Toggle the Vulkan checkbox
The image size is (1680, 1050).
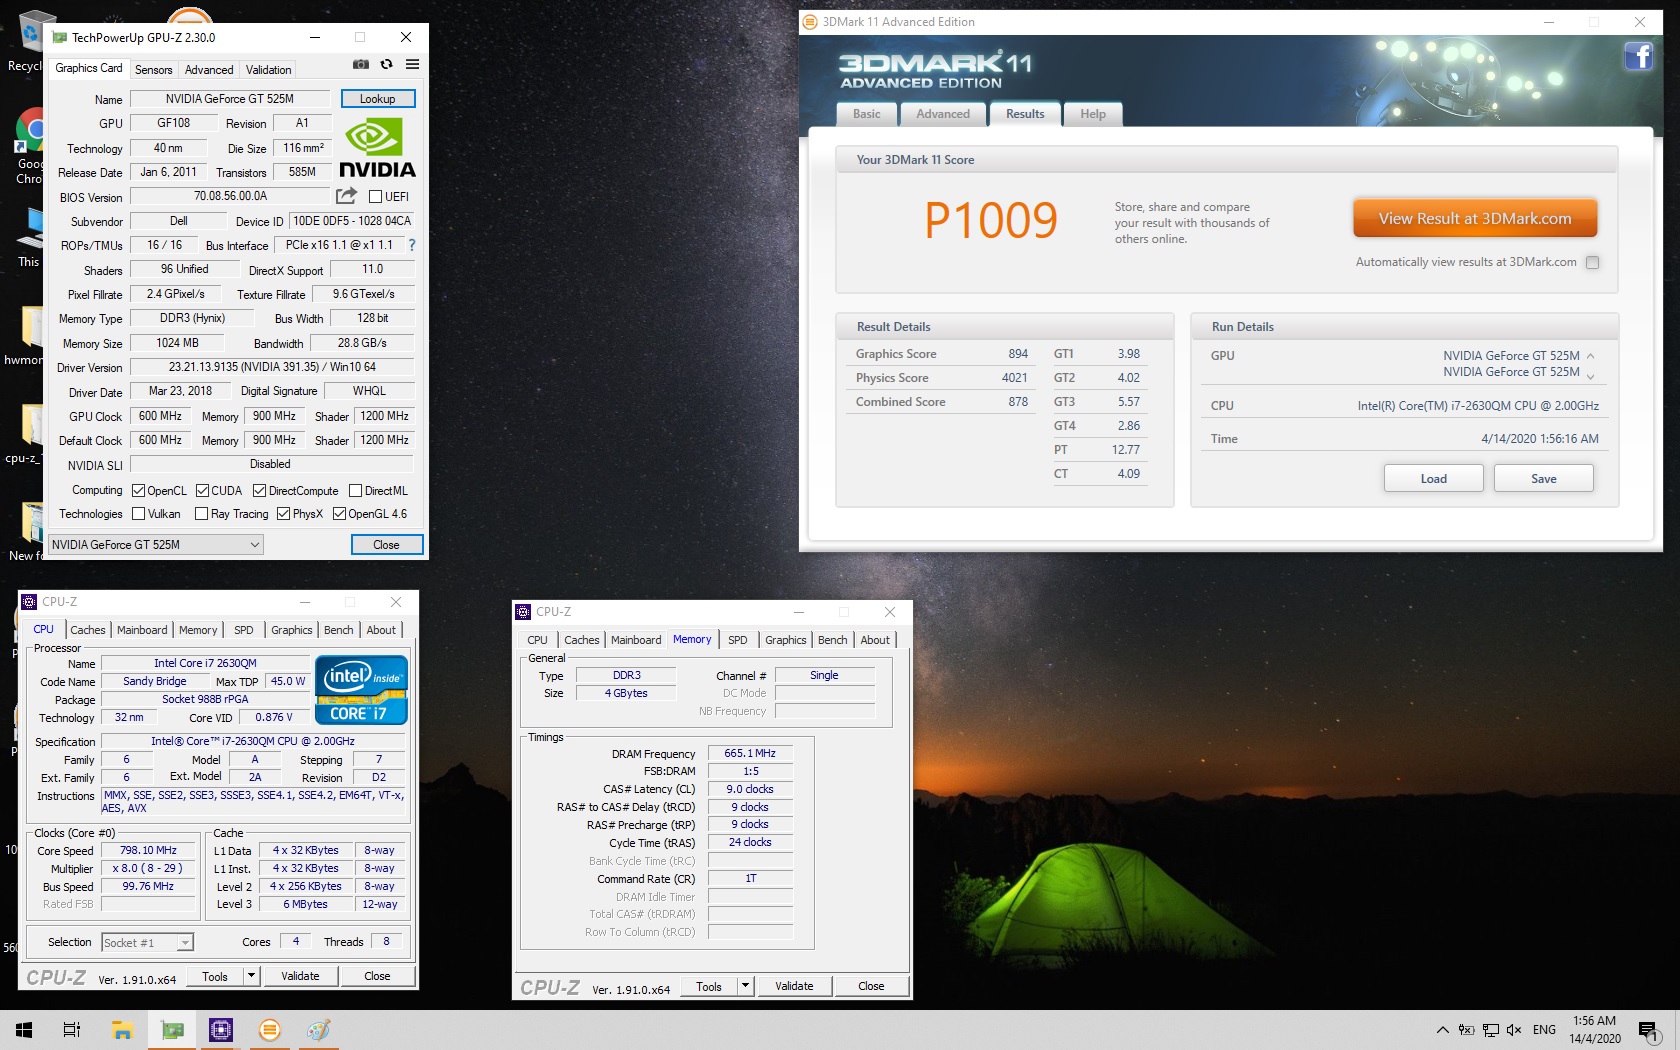[x=139, y=514]
